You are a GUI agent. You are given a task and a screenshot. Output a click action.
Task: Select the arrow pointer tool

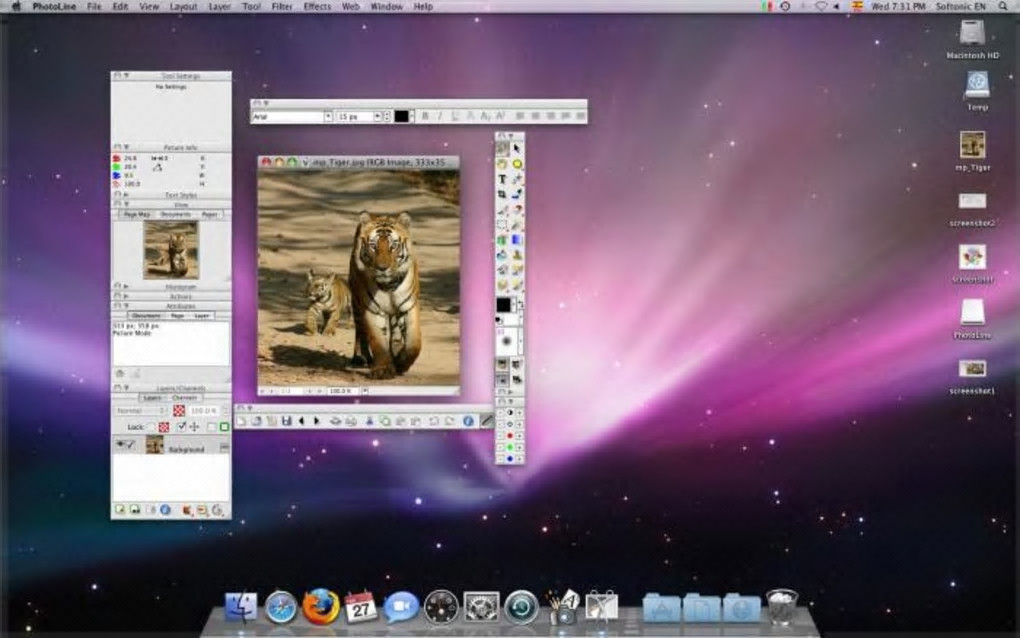517,149
